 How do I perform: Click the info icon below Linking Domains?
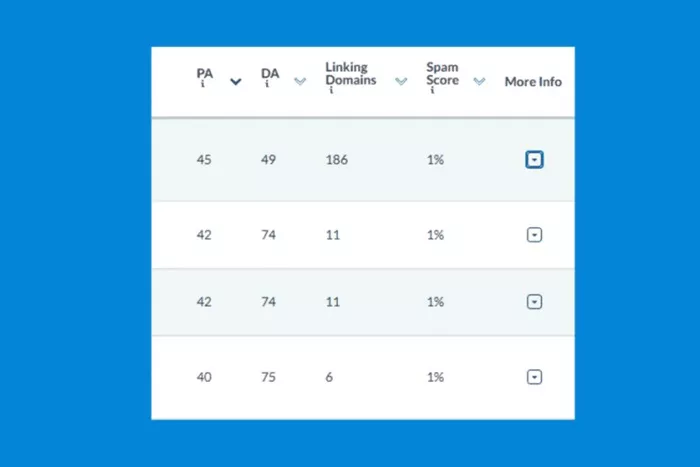click(x=331, y=90)
